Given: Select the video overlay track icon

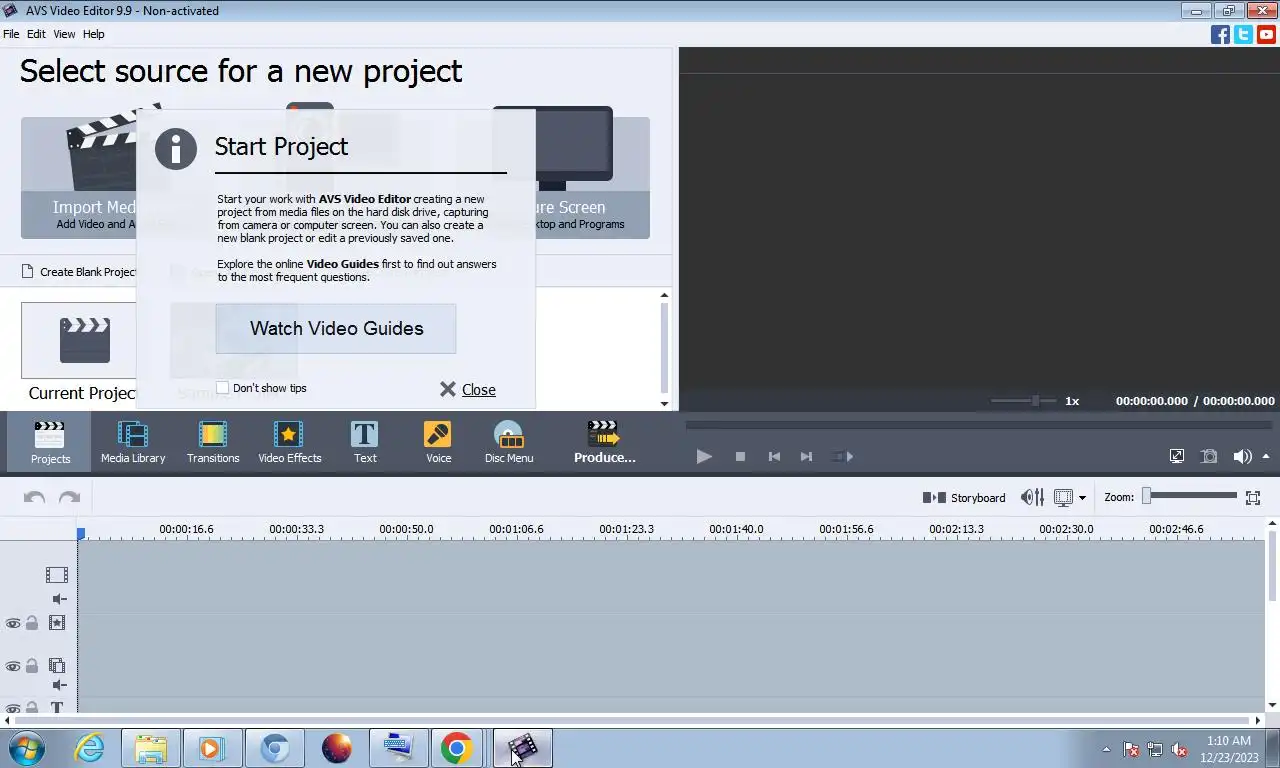Looking at the screenshot, I should [x=57, y=666].
